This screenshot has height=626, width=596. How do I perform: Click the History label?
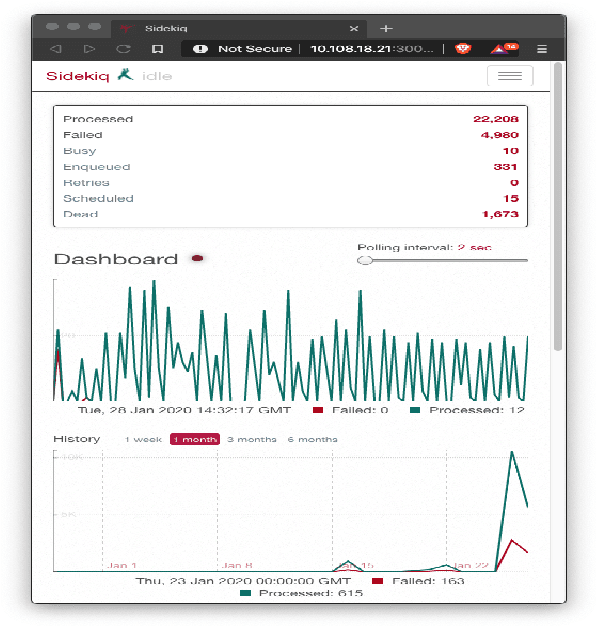(x=77, y=439)
